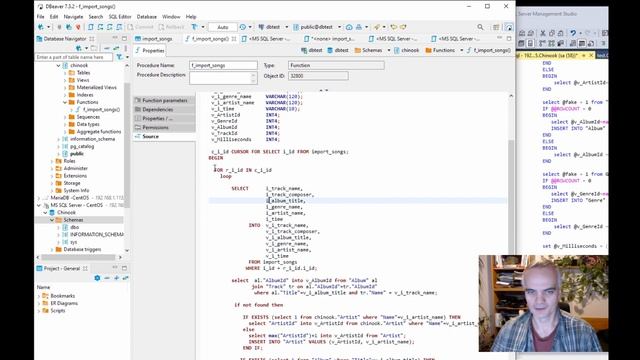Open the Help menu
The width and height of the screenshot is (640, 360).
tap(191, 17)
